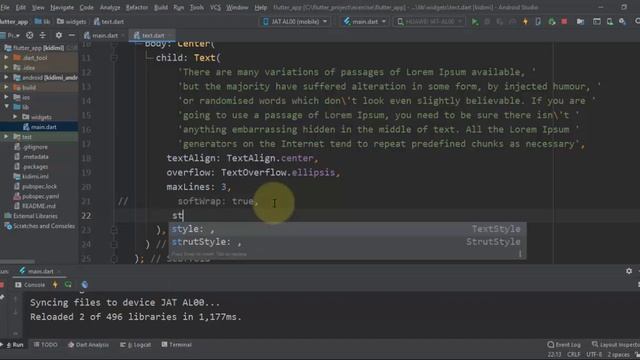
Task: Open the HUAWEI JAT-AL00 device selector dropdown
Action: [x=430, y=22]
